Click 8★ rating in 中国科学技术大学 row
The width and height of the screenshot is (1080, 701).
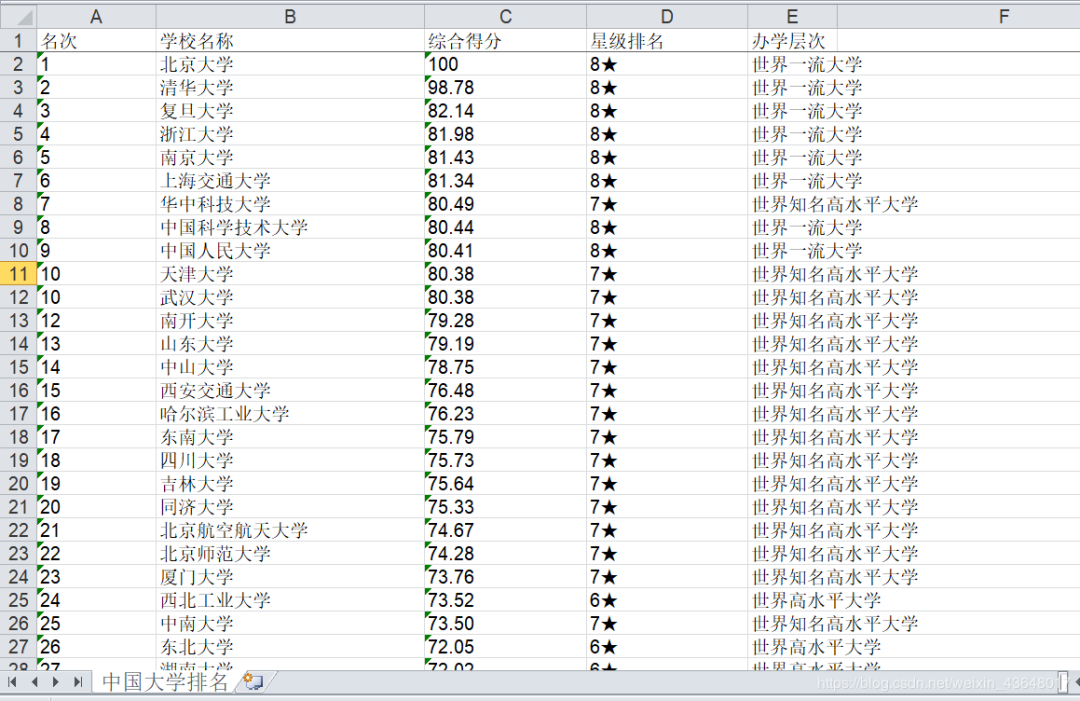click(666, 227)
